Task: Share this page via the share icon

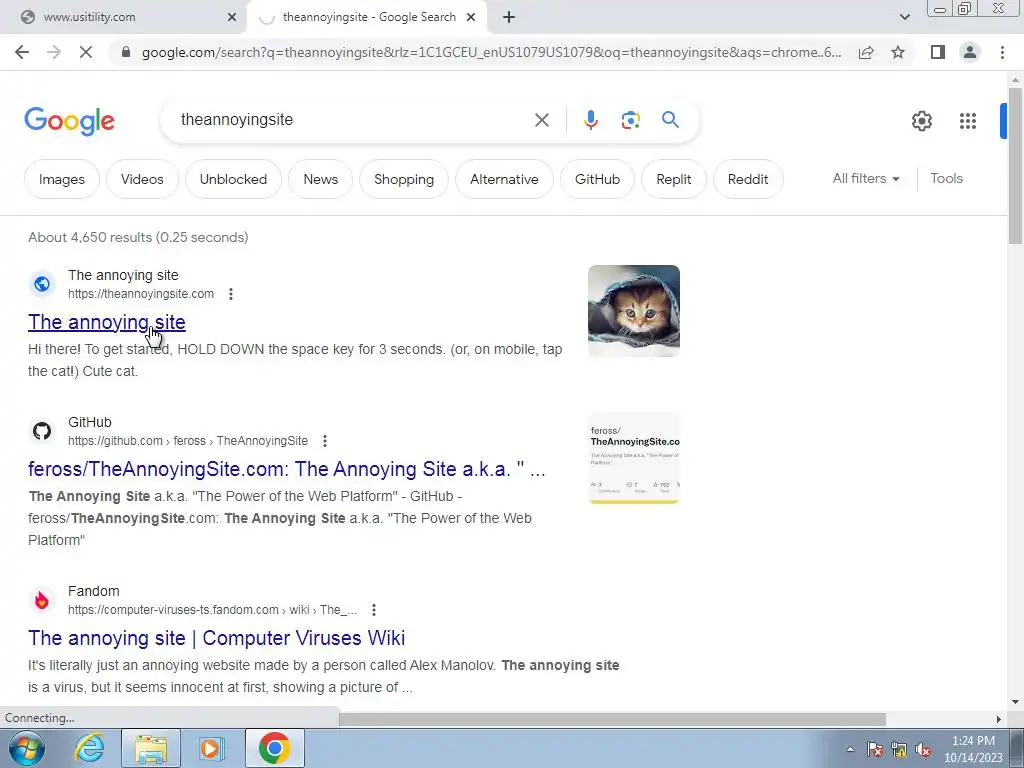Action: click(866, 52)
